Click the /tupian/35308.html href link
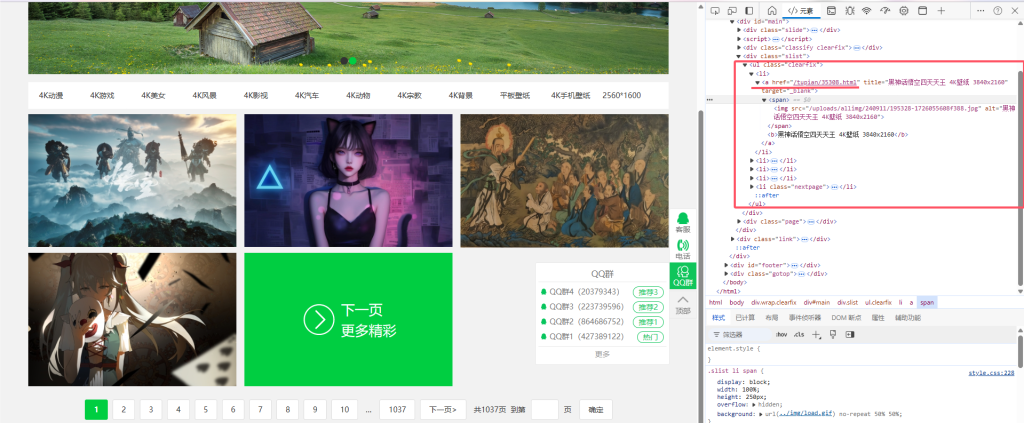This screenshot has height=423, width=1024. (x=826, y=82)
